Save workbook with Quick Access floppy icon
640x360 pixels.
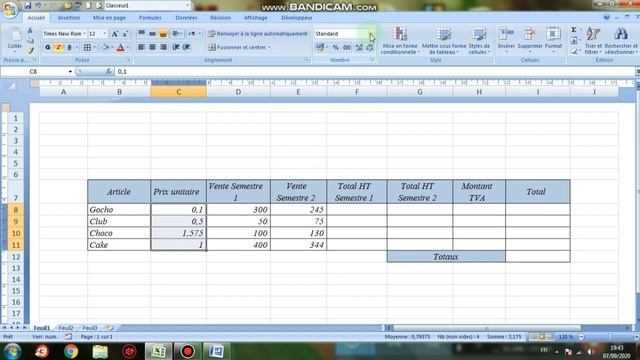28,6
